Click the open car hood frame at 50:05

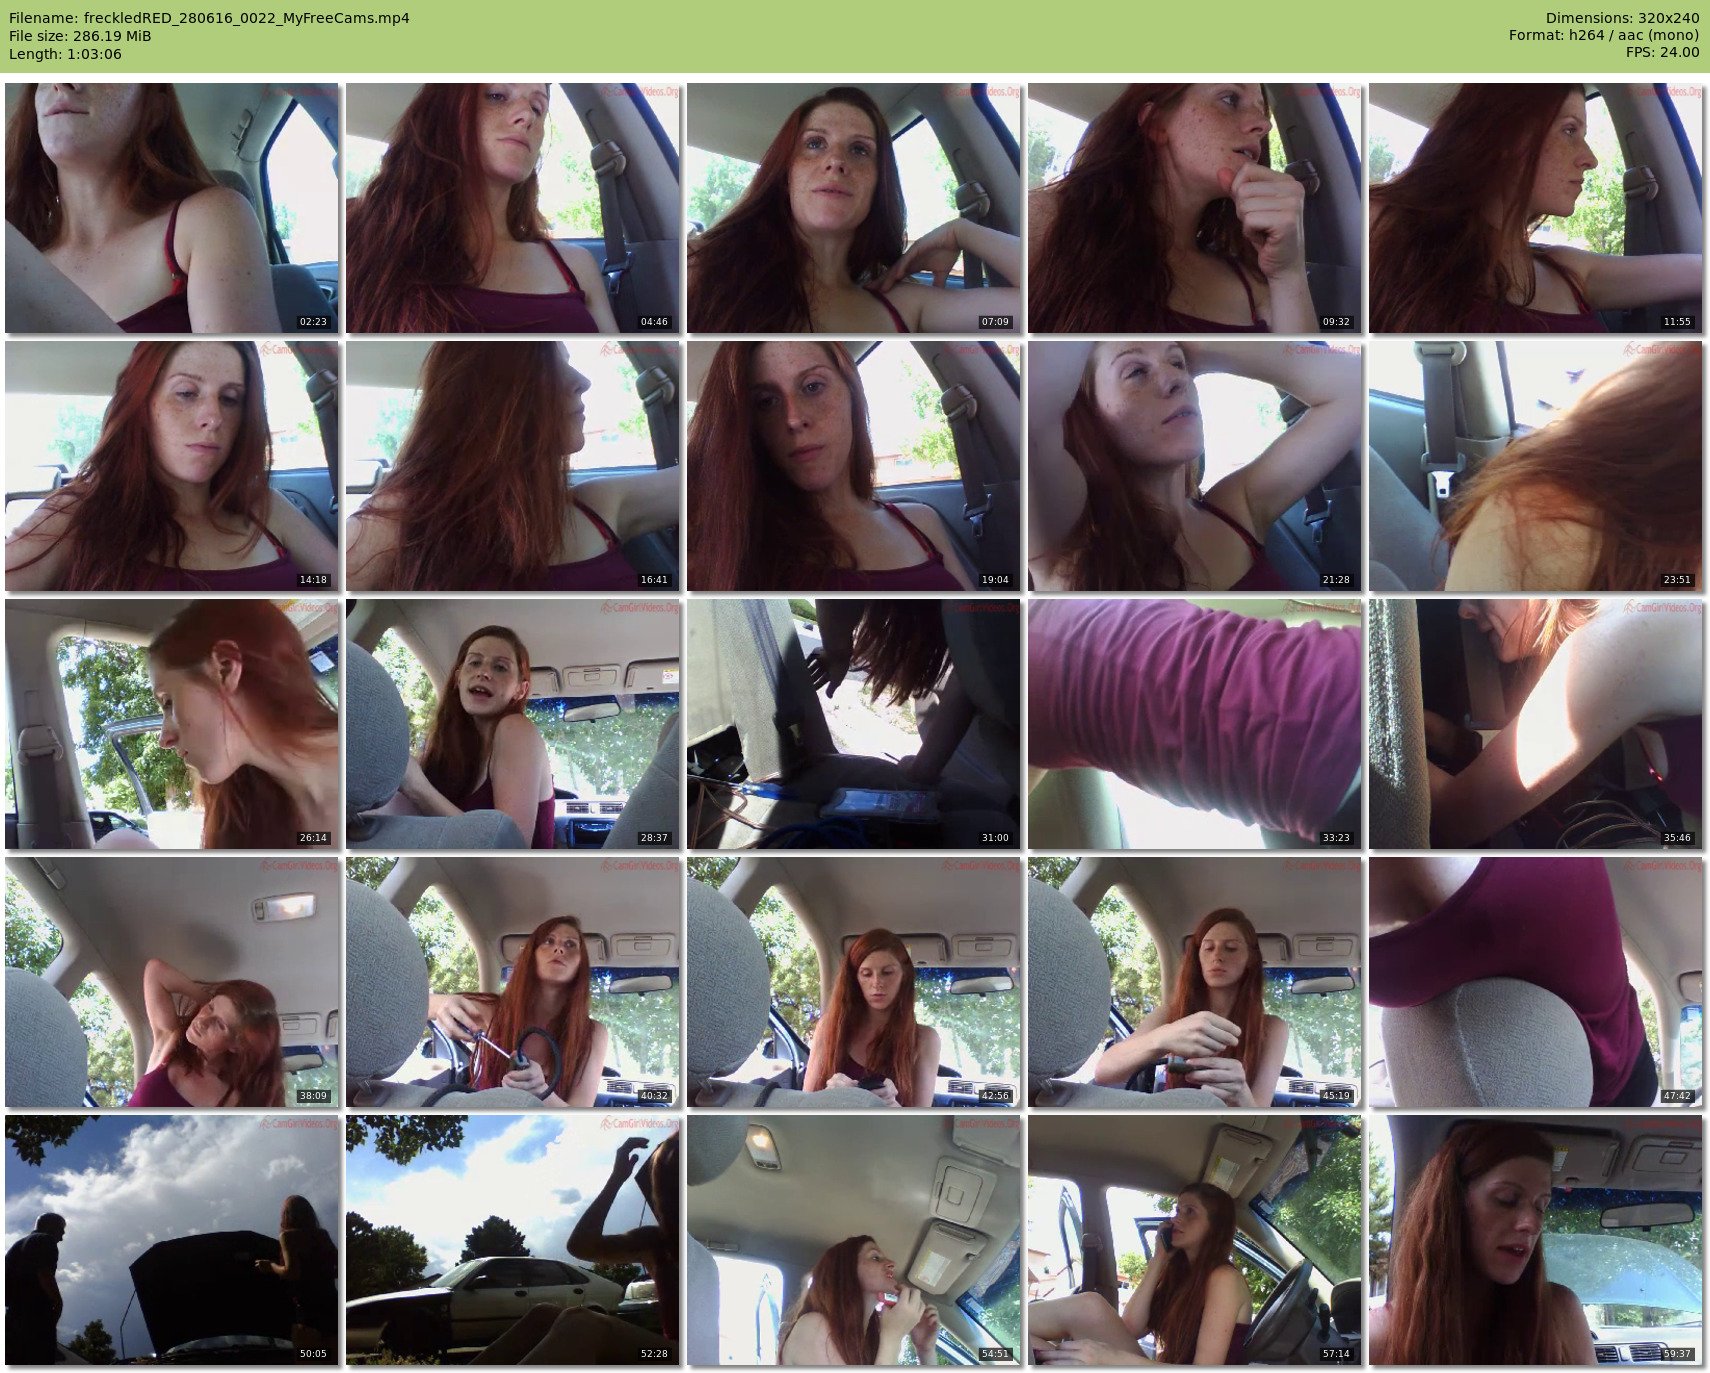pos(171,1240)
